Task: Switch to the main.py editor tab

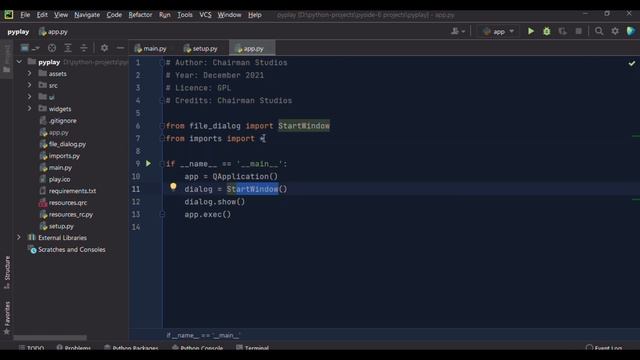Action: (x=151, y=48)
